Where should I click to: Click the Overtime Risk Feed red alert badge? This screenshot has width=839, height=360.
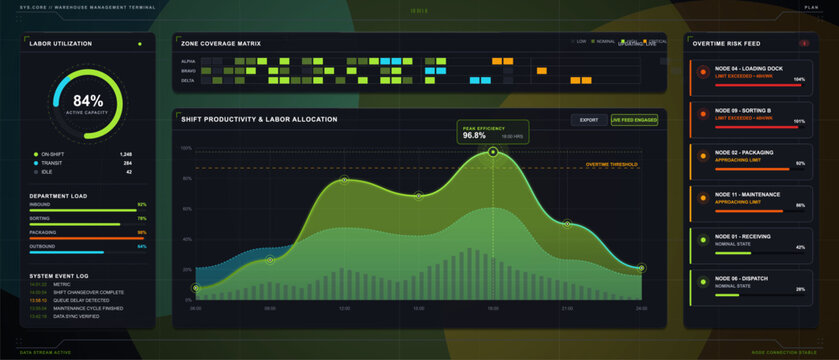pyautogui.click(x=804, y=43)
